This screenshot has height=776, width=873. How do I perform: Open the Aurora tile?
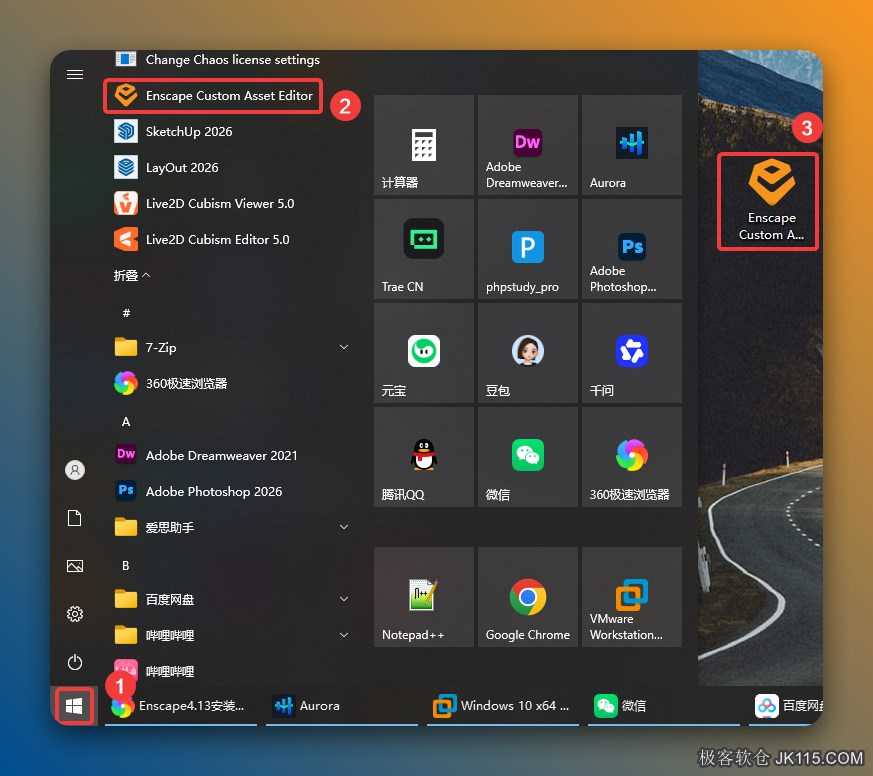coord(631,145)
